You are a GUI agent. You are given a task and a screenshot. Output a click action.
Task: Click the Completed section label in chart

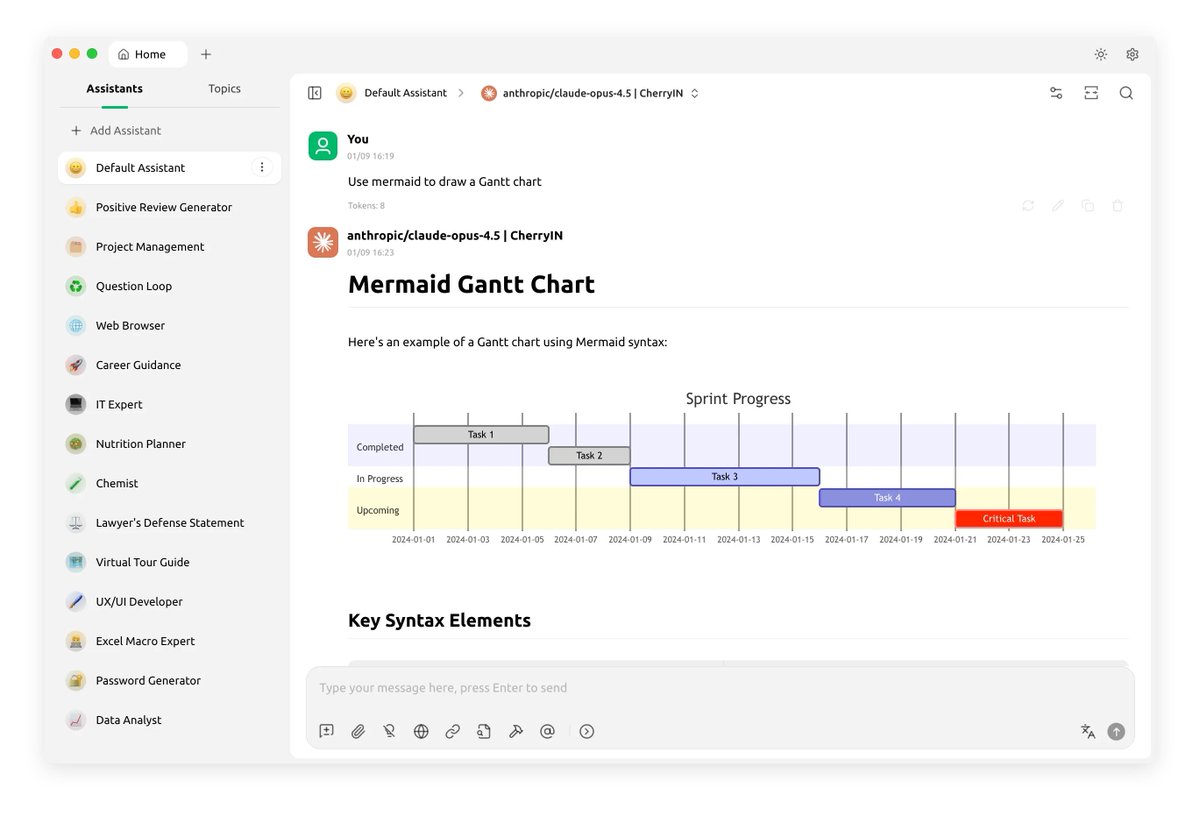click(380, 448)
